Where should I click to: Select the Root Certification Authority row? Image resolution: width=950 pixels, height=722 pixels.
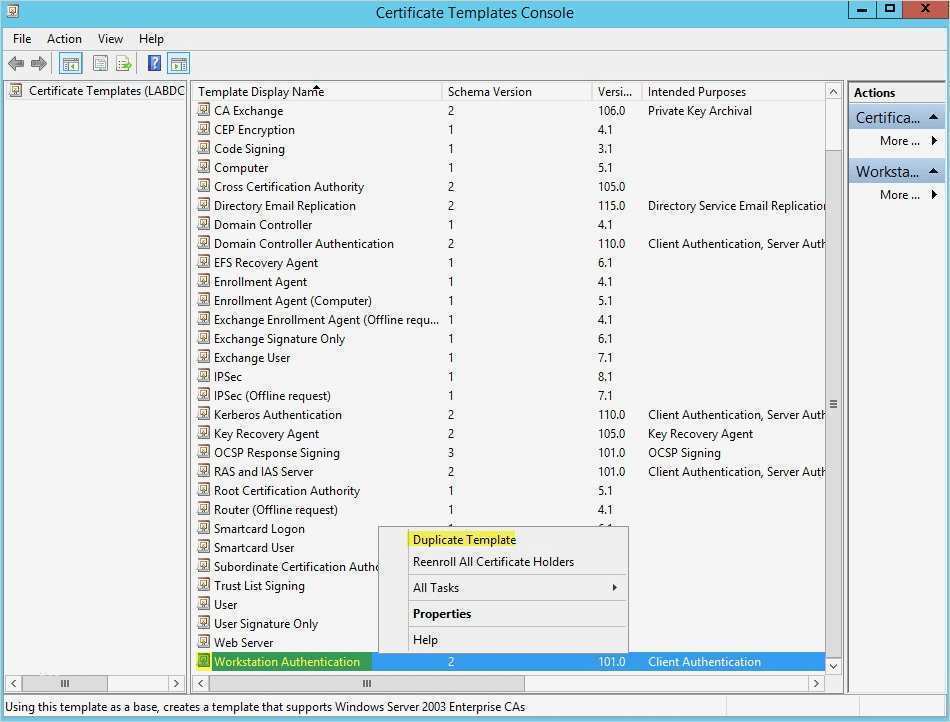[x=510, y=491]
